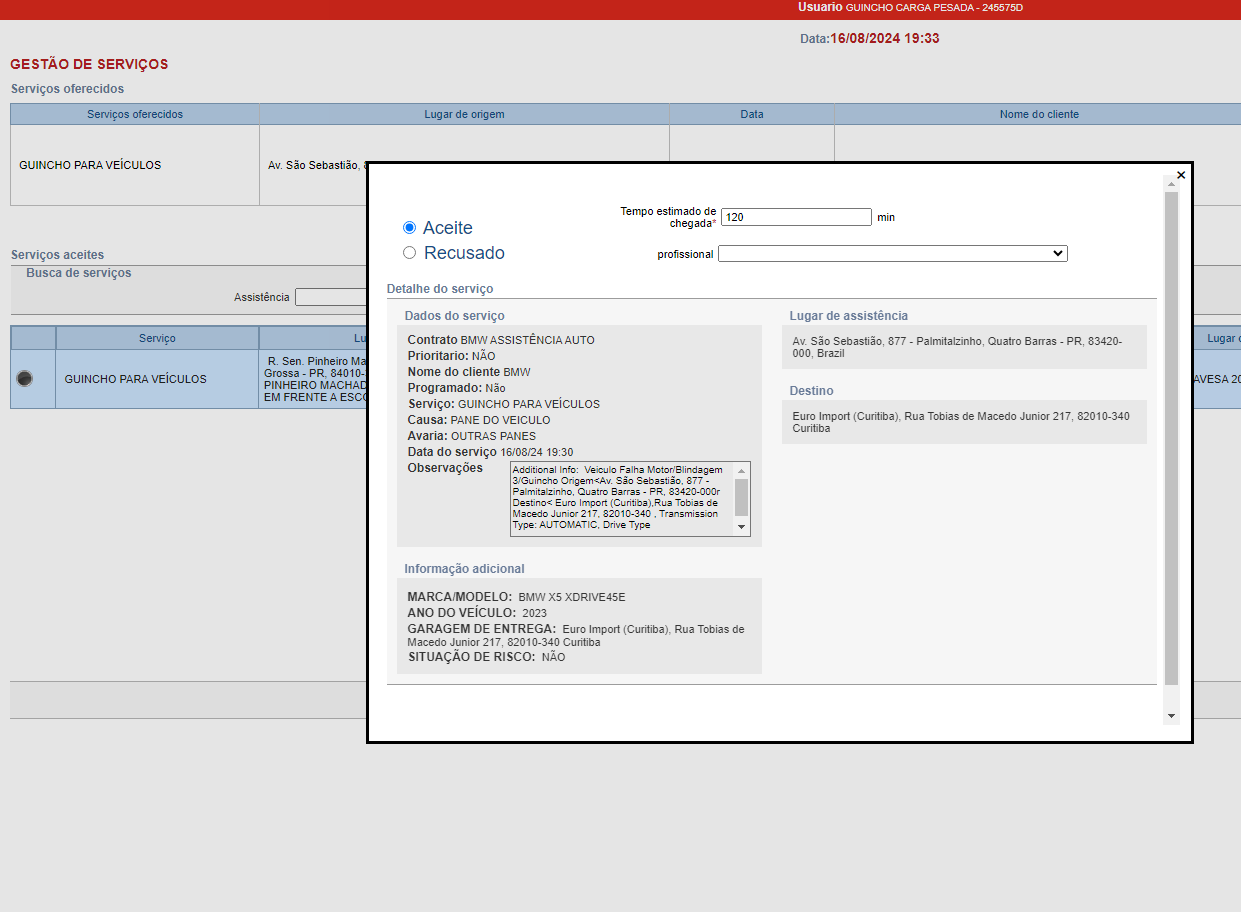Image resolution: width=1241 pixels, height=912 pixels.
Task: Select the Recusado radio option
Action: [x=409, y=253]
